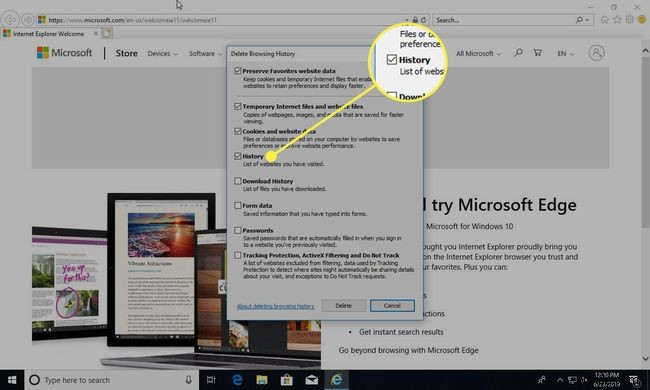Click the Refresh icon in address bar
The image size is (650, 390).
424,20
